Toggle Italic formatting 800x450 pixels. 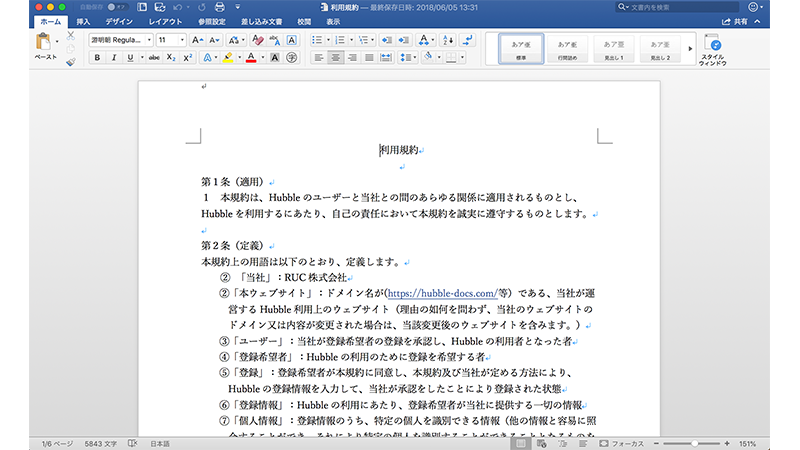point(114,58)
